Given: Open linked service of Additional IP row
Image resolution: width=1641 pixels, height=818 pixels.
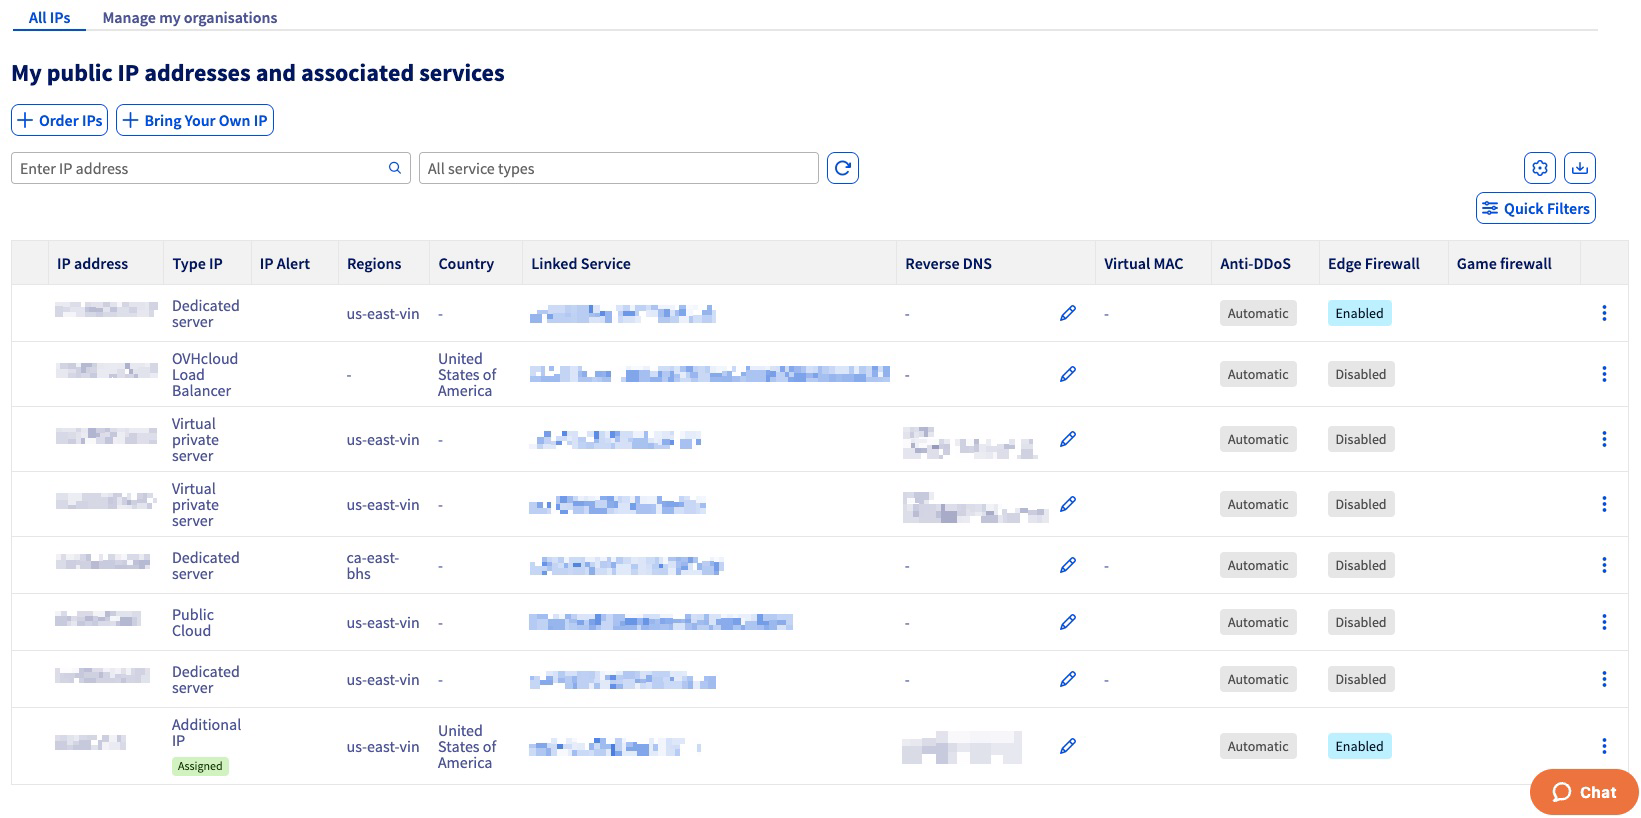Looking at the screenshot, I should pyautogui.click(x=614, y=747).
